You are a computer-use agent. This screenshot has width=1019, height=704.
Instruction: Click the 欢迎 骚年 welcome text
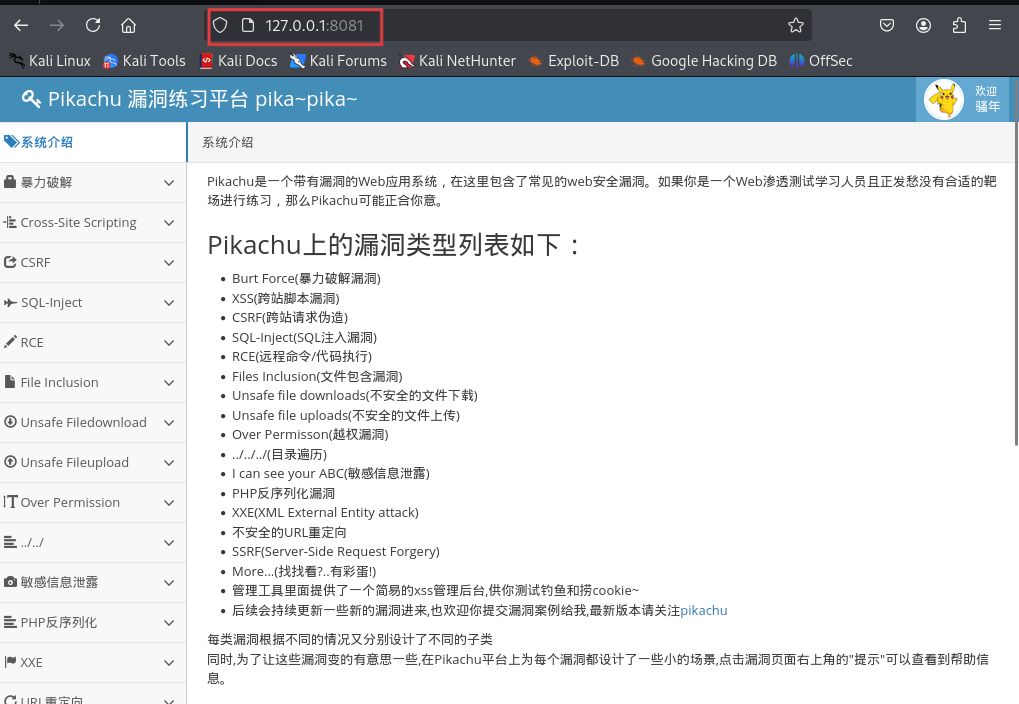pos(987,99)
